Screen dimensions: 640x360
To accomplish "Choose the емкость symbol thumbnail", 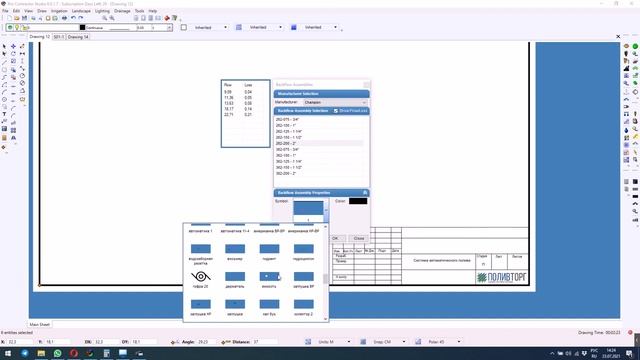I will (x=269, y=276).
